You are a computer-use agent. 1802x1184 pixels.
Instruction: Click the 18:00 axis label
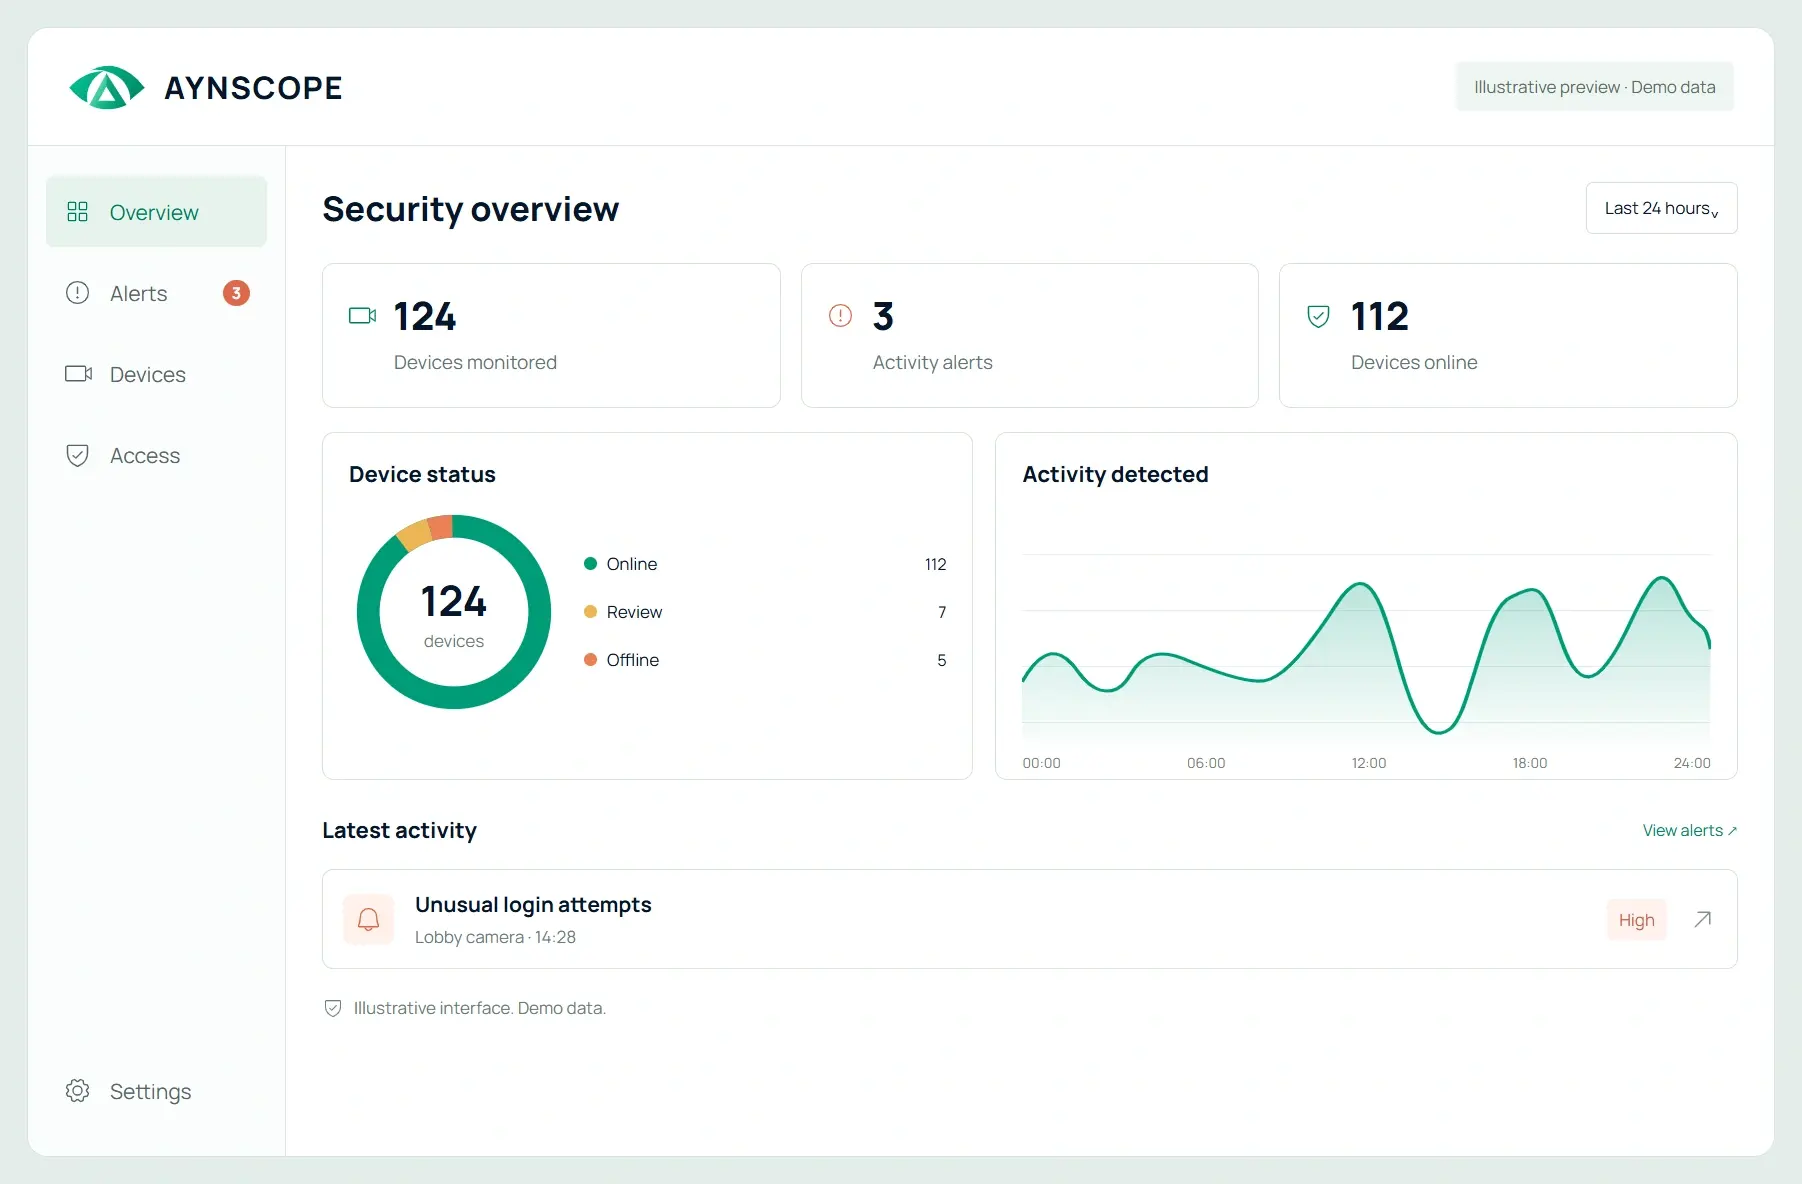1530,763
